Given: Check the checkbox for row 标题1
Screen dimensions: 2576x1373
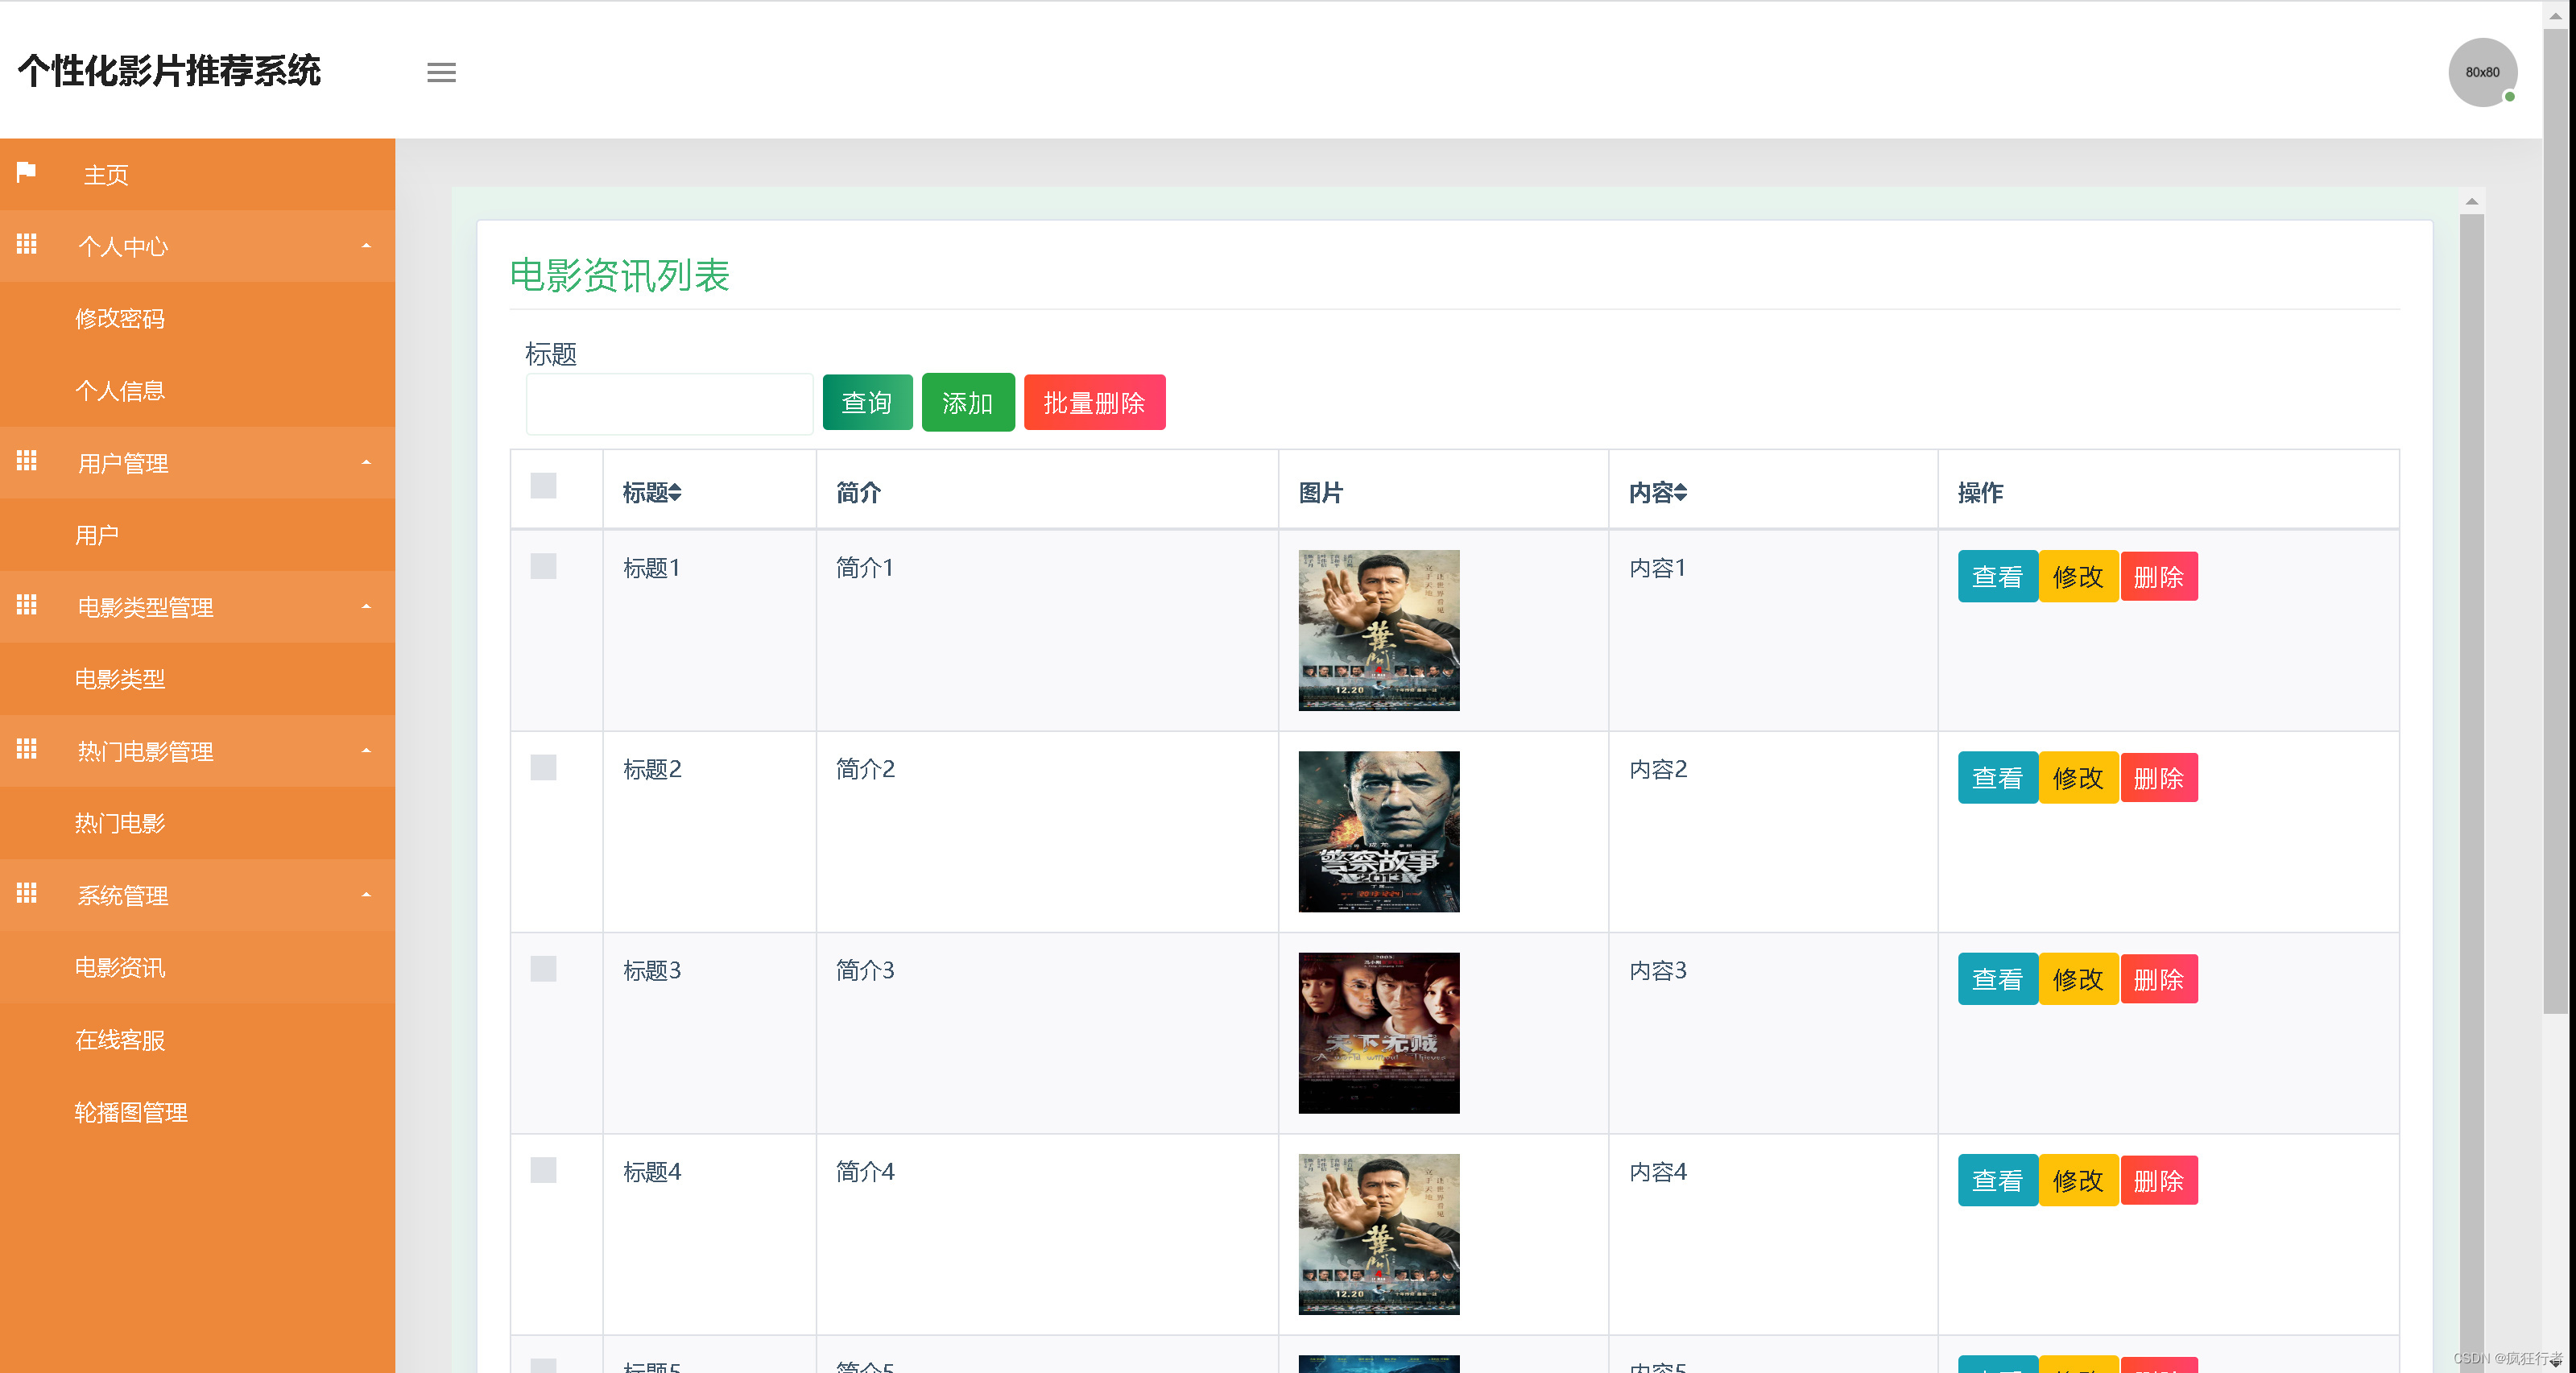Looking at the screenshot, I should 543,567.
